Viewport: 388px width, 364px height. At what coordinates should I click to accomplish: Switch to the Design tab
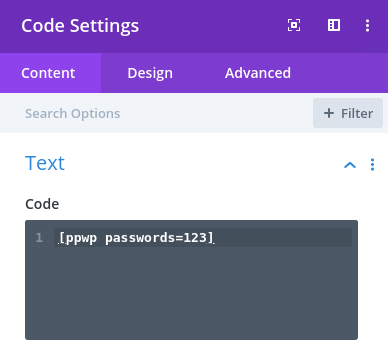(150, 73)
